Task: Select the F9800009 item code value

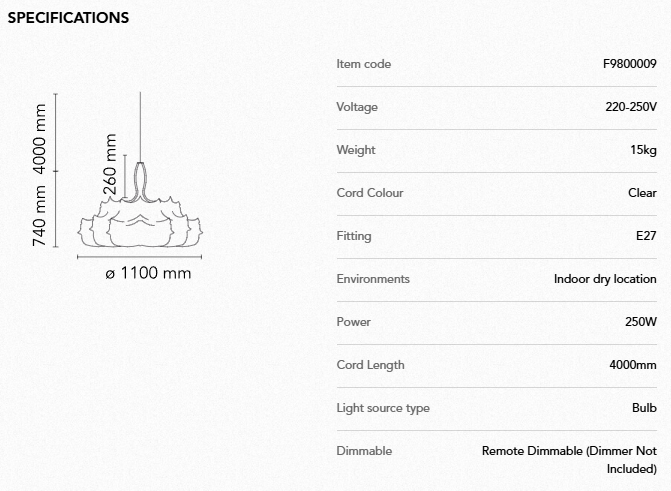Action: pyautogui.click(x=630, y=64)
